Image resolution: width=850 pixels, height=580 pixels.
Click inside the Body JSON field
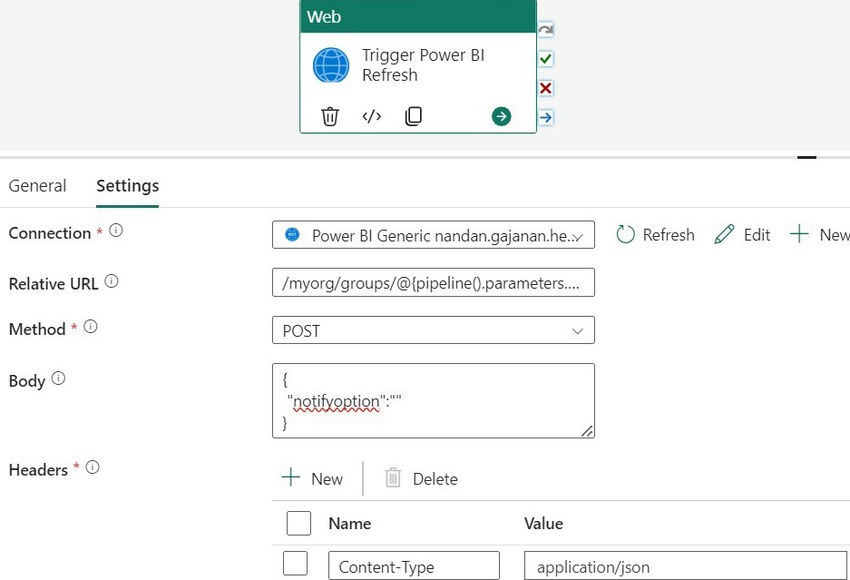click(433, 400)
